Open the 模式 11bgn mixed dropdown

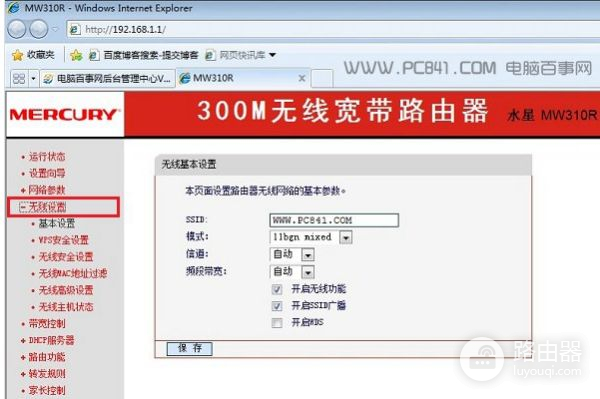(x=311, y=238)
